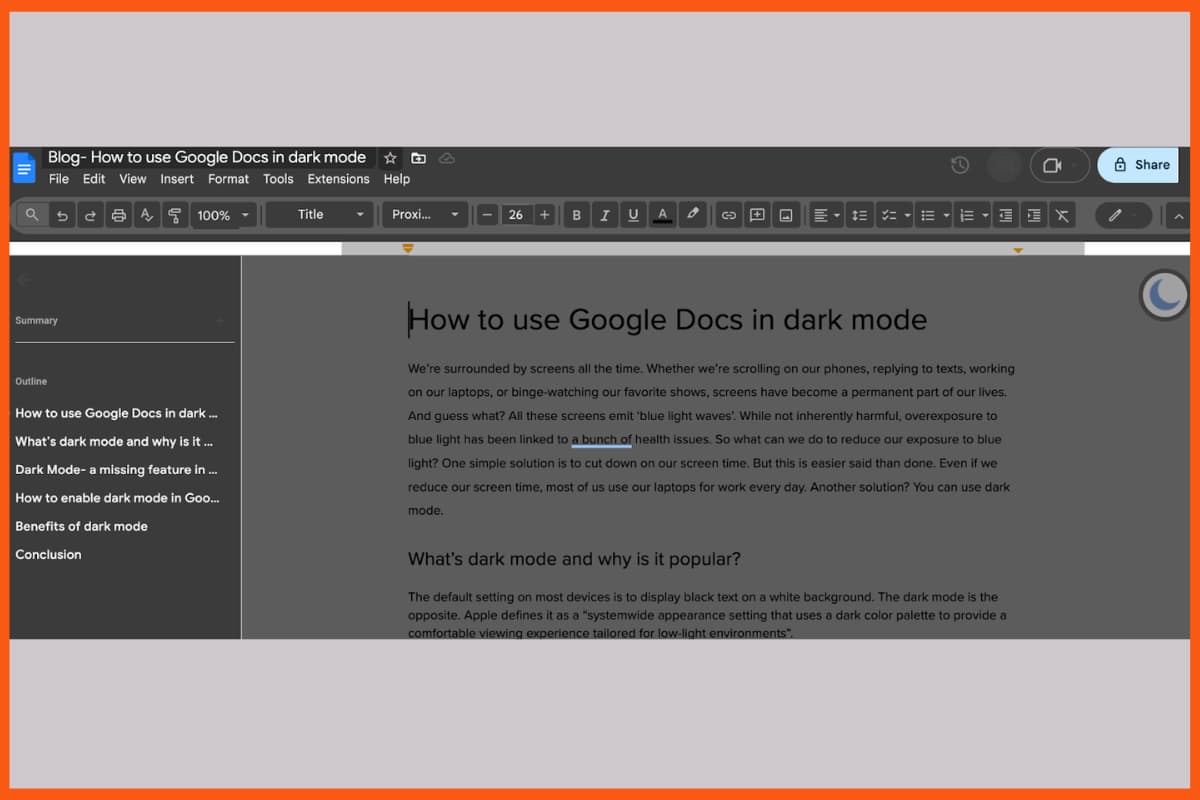Expand bulleted list options arrow
Image resolution: width=1200 pixels, height=800 pixels.
click(946, 215)
